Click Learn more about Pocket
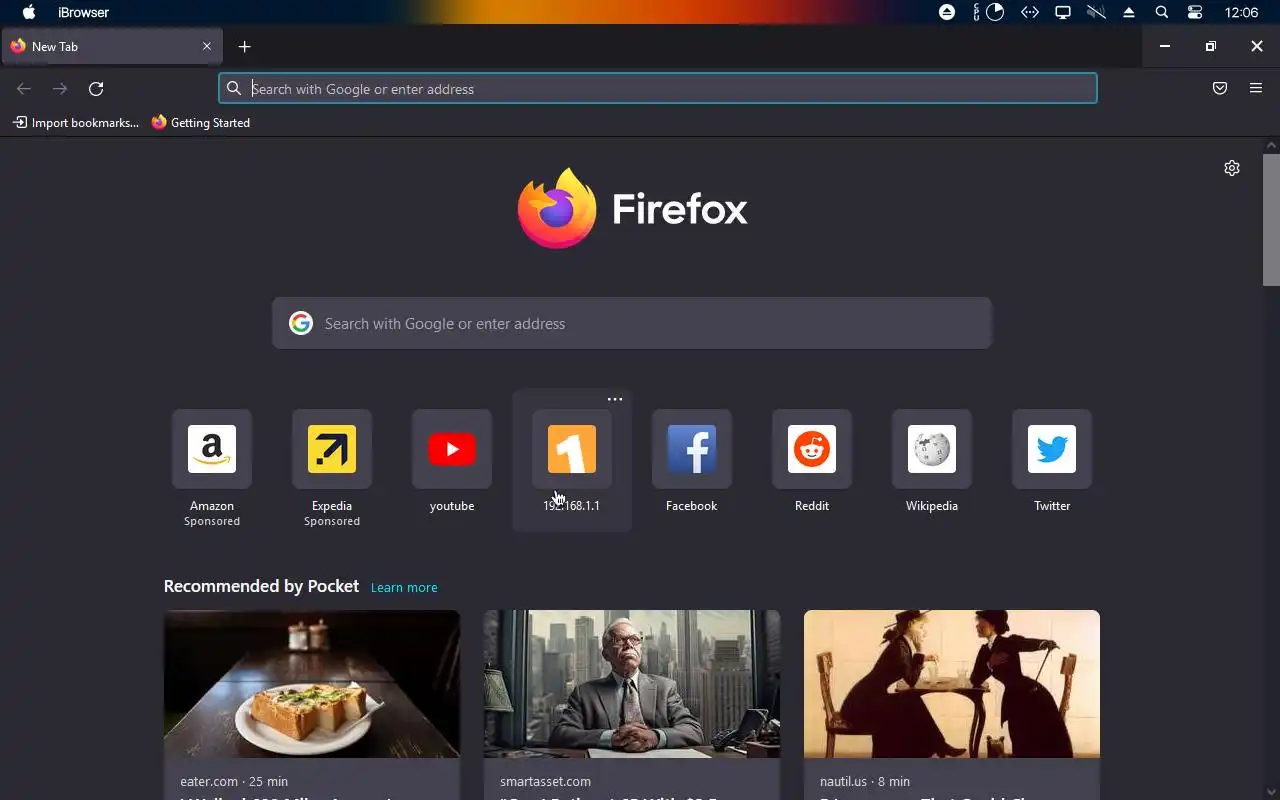This screenshot has height=800, width=1280. (404, 587)
